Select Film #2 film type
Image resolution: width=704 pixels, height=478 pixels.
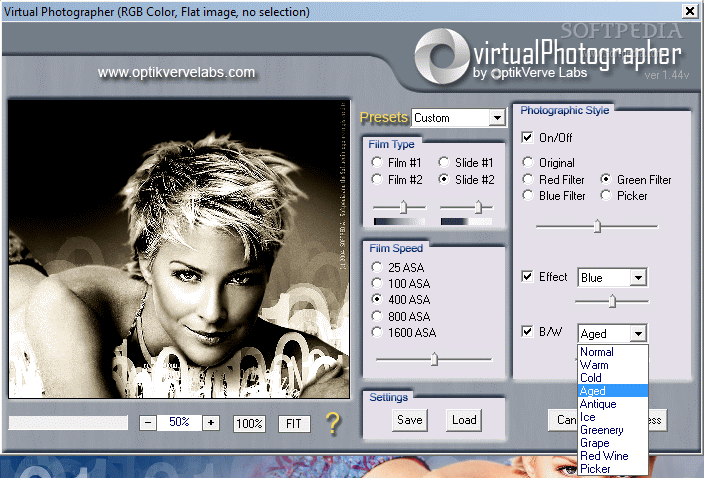click(376, 180)
